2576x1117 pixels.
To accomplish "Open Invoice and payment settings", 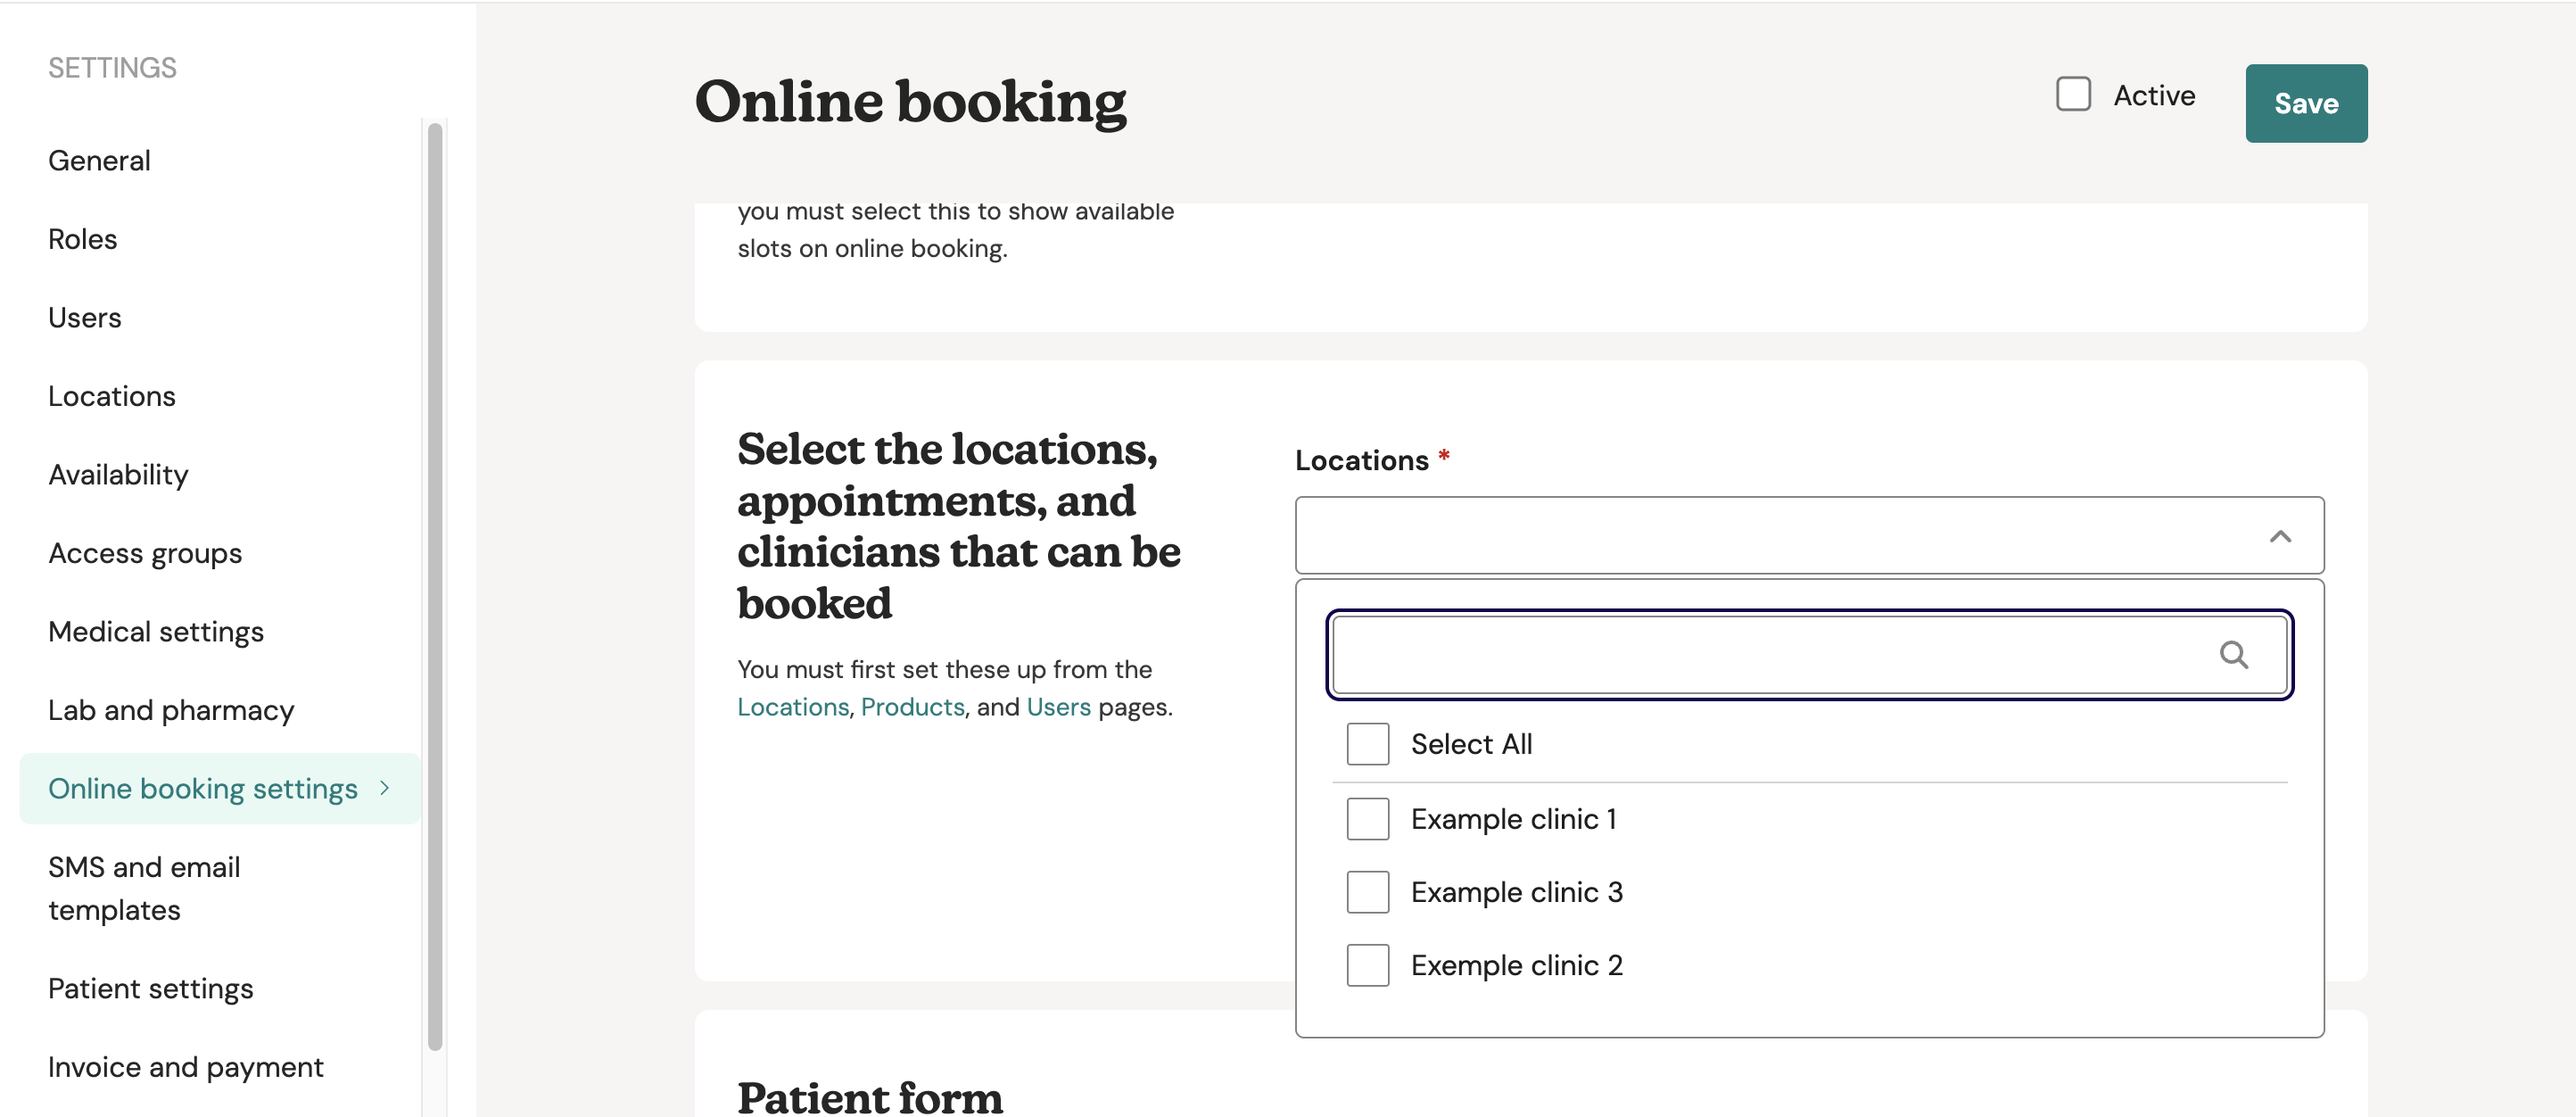I will click(185, 1067).
